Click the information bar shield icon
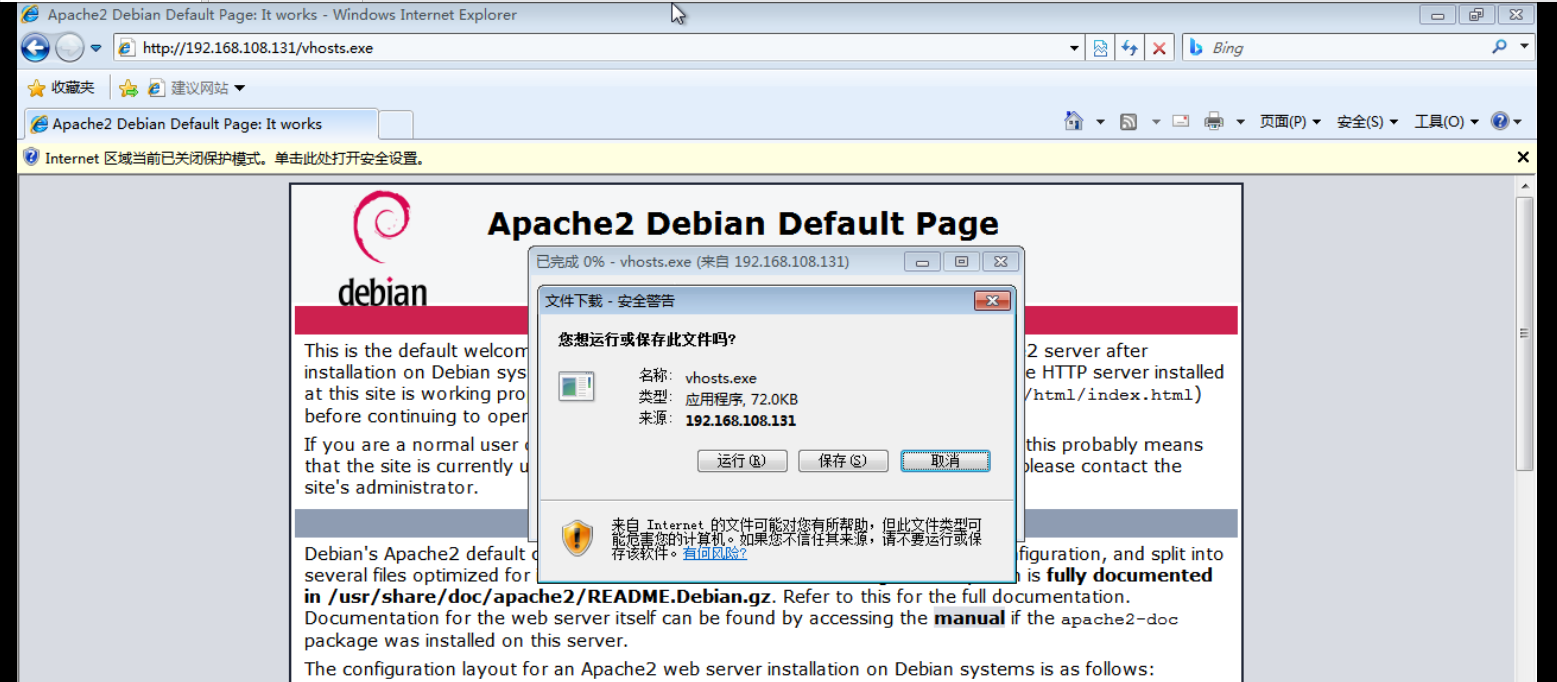Screen dimensions: 1557x682 [31, 157]
